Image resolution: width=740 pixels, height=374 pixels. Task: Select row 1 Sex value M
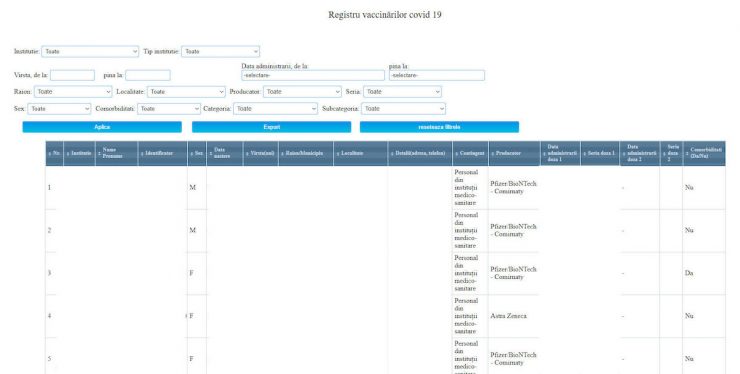click(193, 187)
